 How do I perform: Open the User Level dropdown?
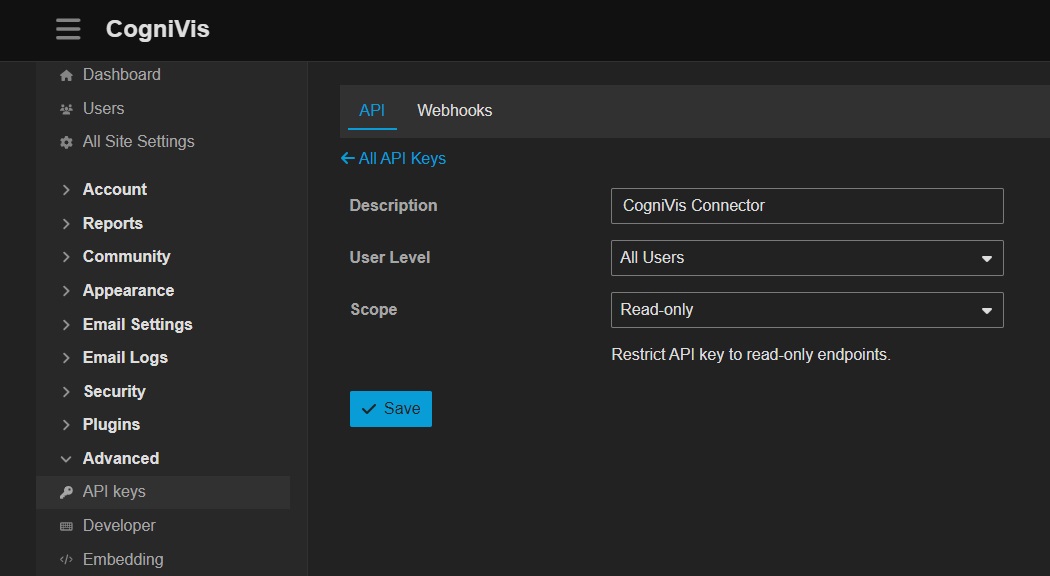click(806, 258)
